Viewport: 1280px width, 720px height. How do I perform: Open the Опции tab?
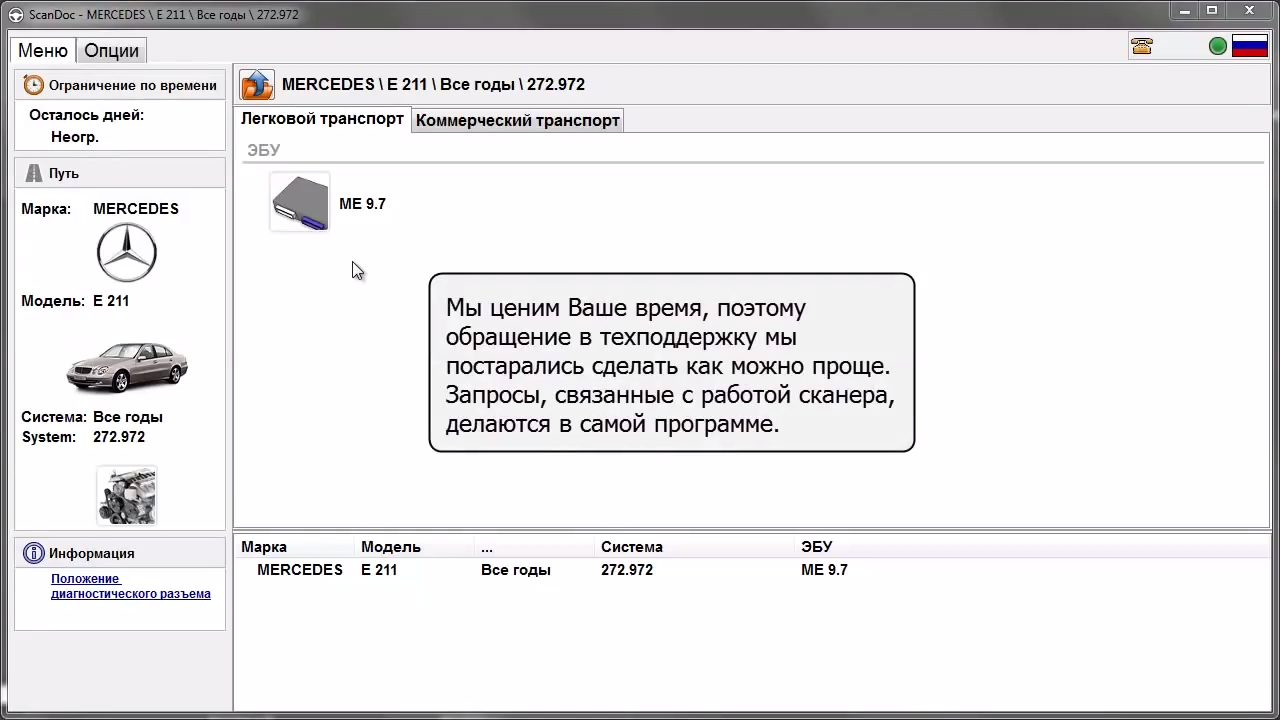pos(111,51)
